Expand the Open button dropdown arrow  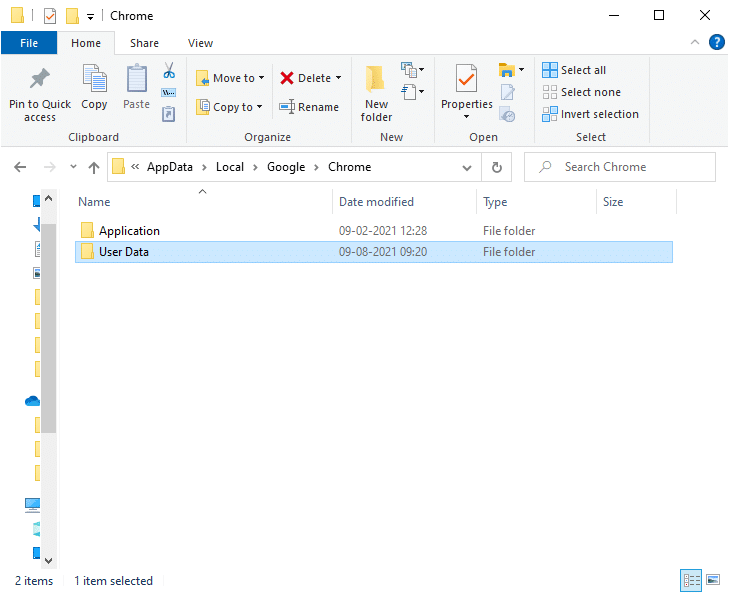click(x=522, y=70)
